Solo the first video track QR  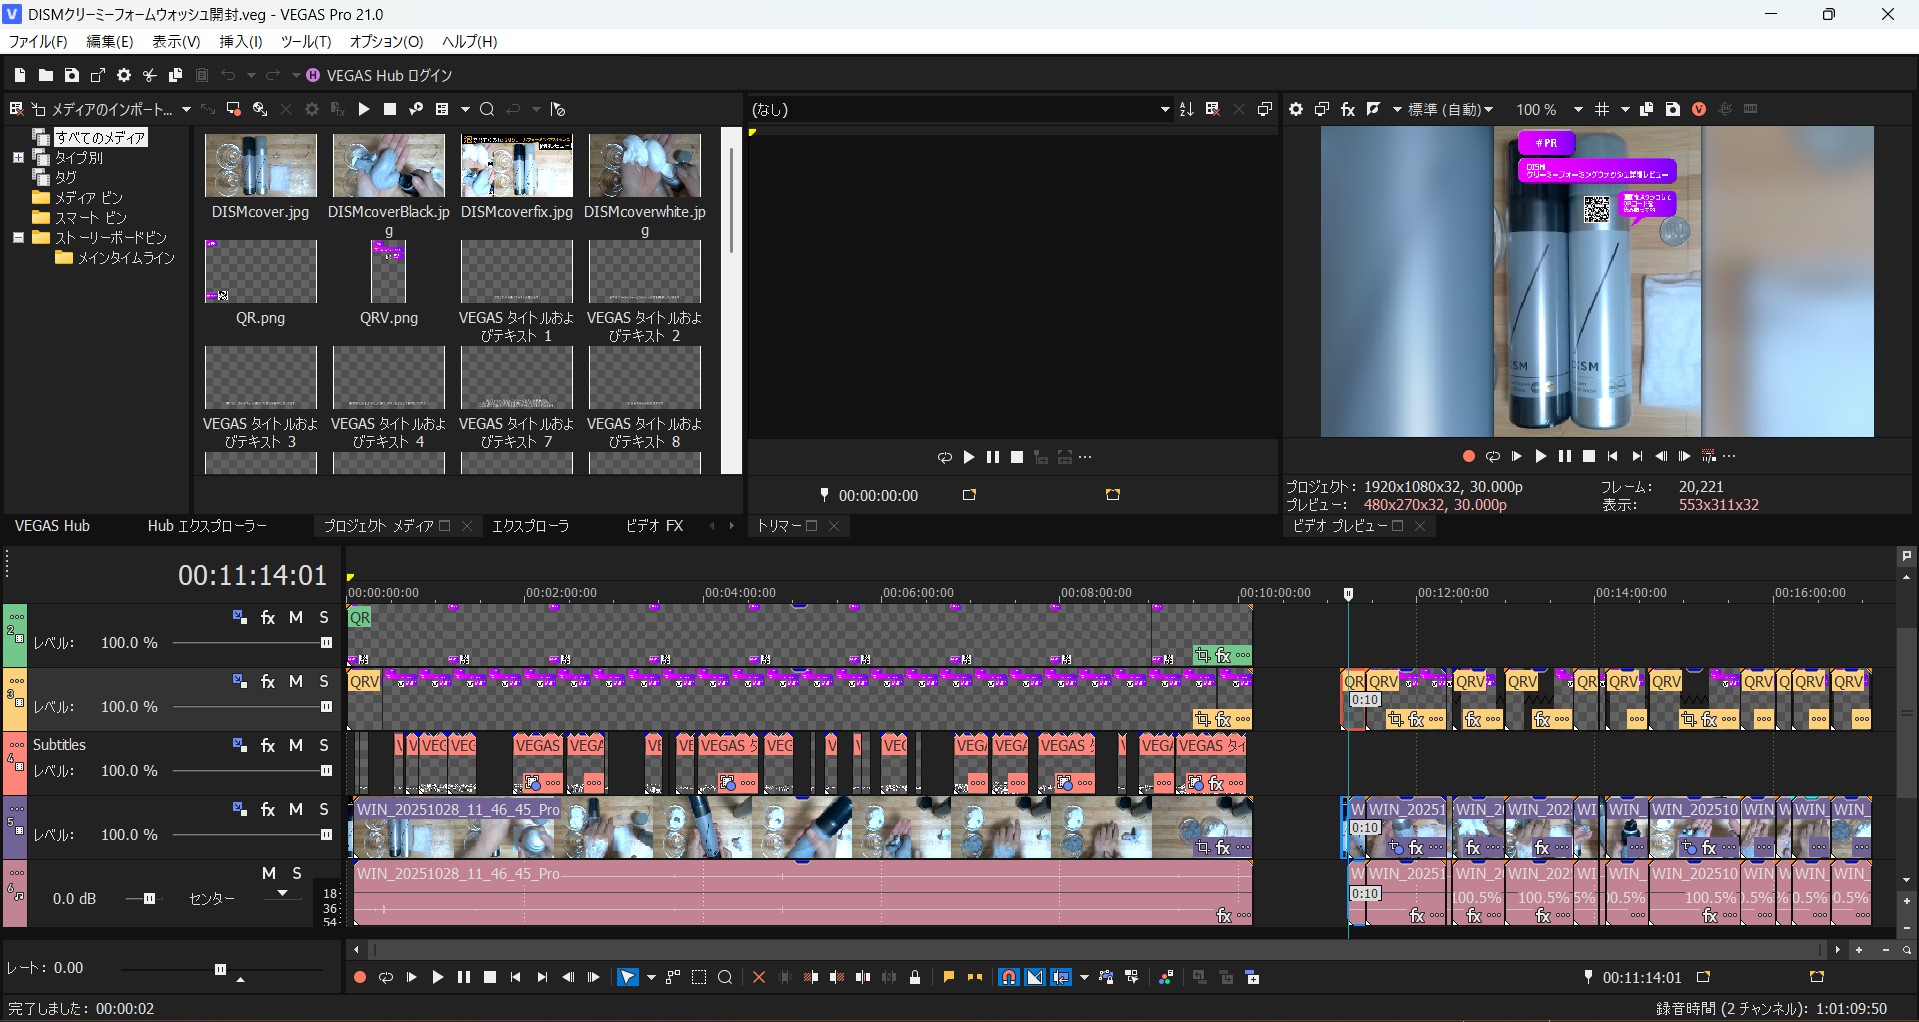coord(324,618)
